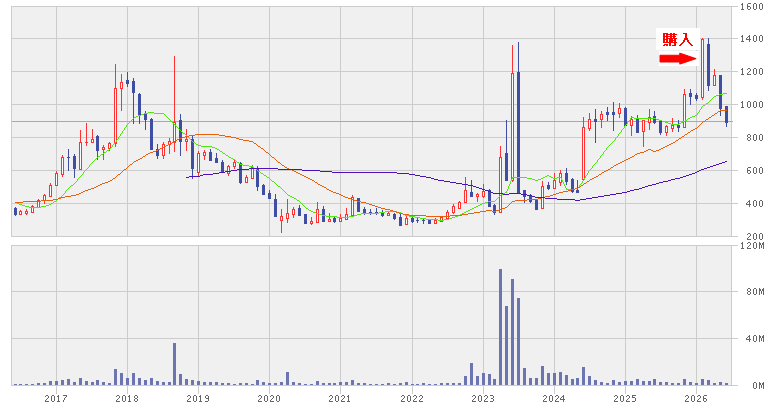Click the 2024 year label on time axis
The height and width of the screenshot is (403, 766).
[x=554, y=399]
